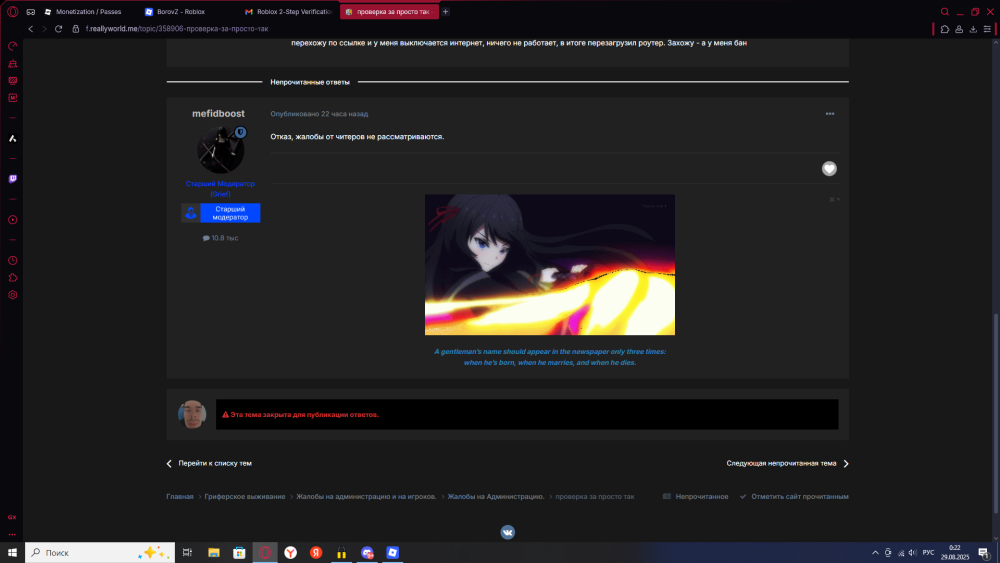Open the Windows Start button
This screenshot has width=1000, height=563.
(x=12, y=553)
